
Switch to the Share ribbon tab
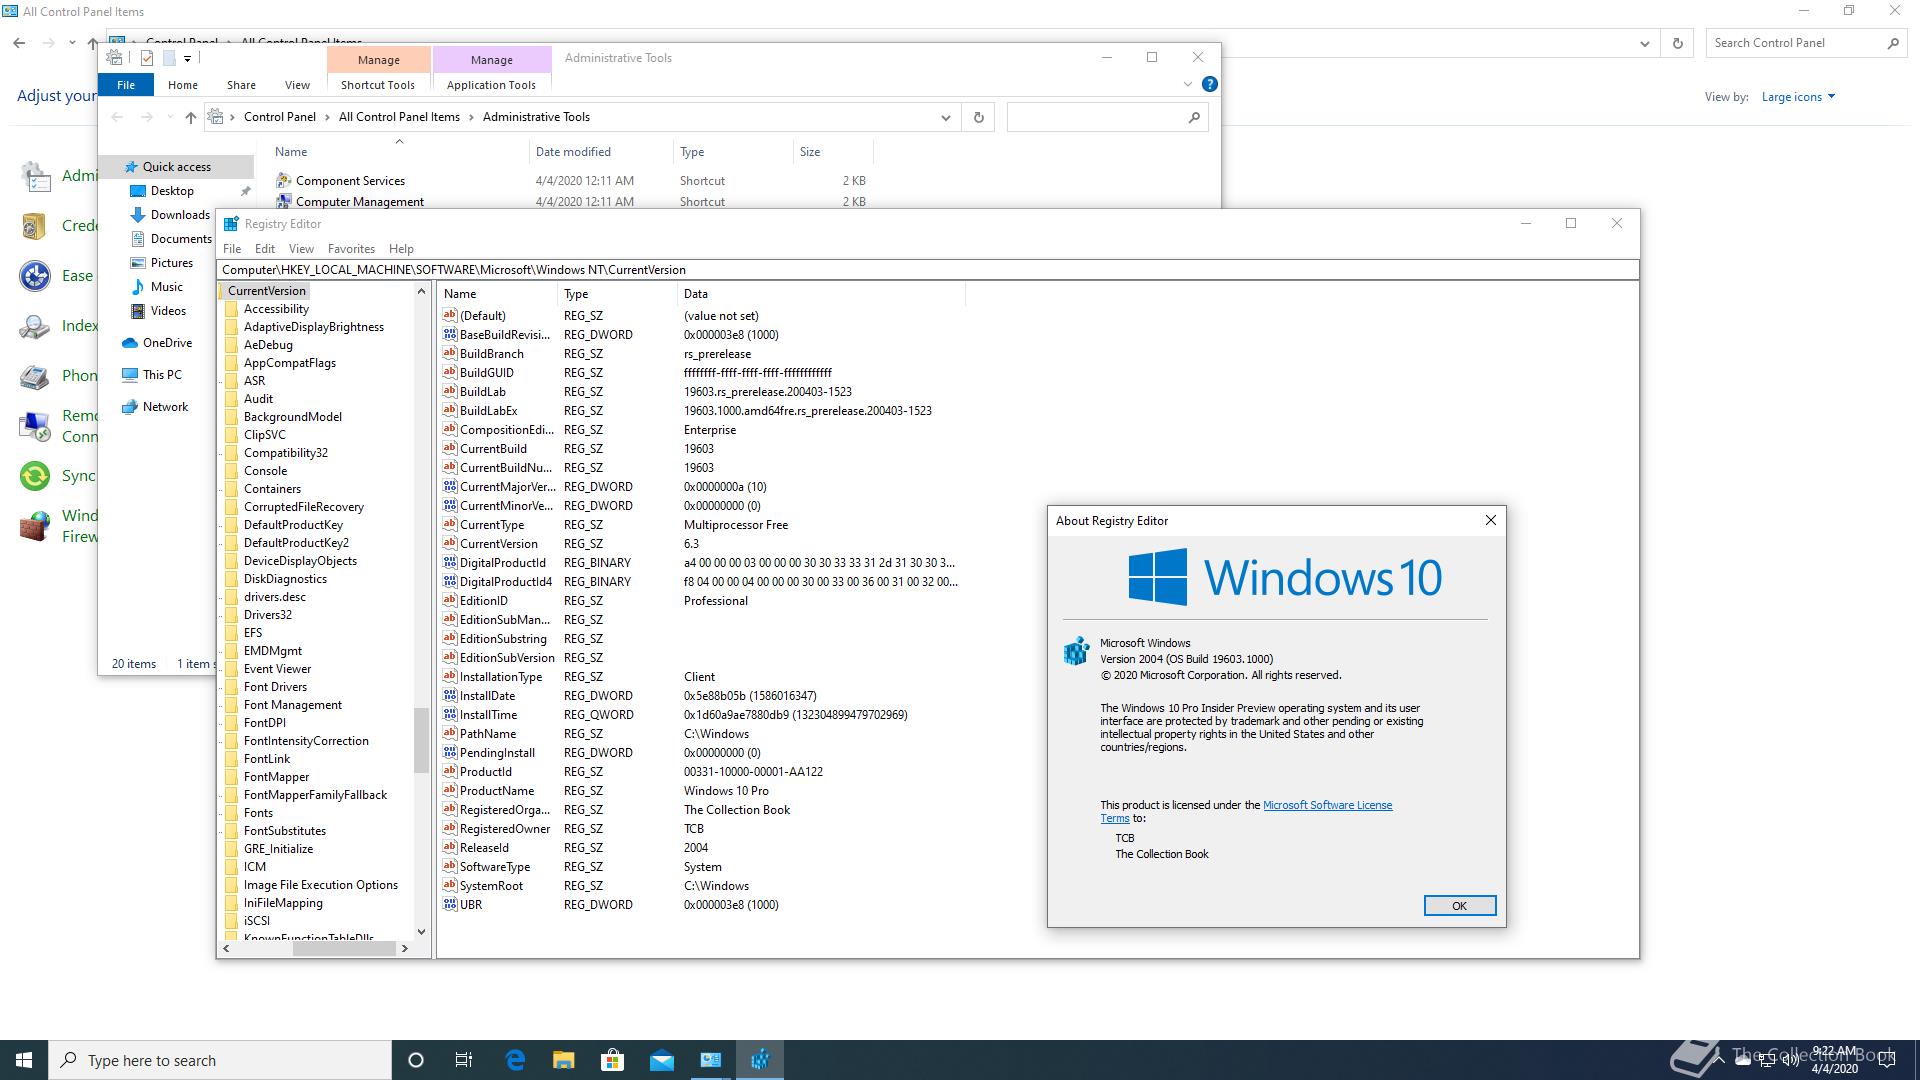pyautogui.click(x=241, y=85)
